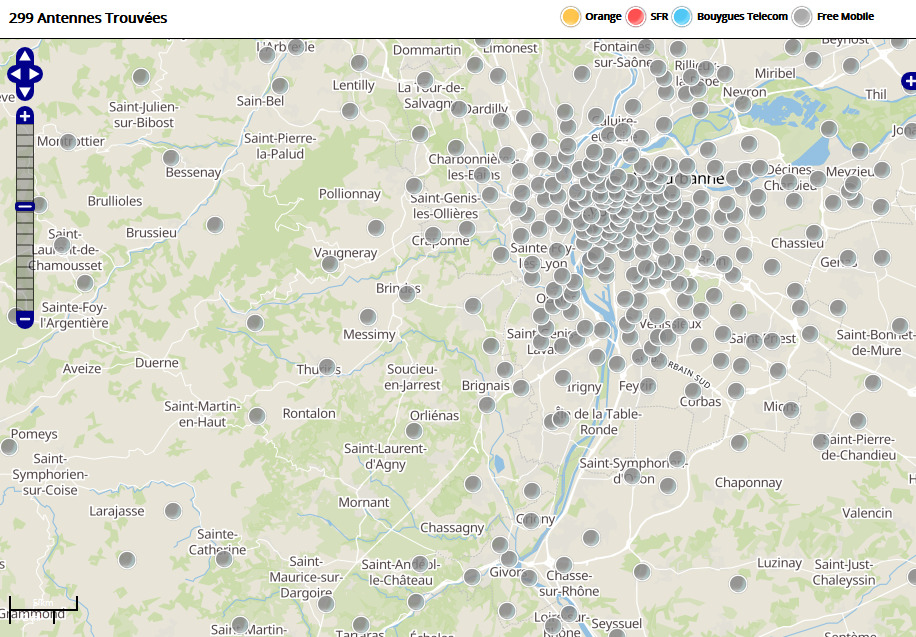Zoom in with the plus button

coord(25,116)
